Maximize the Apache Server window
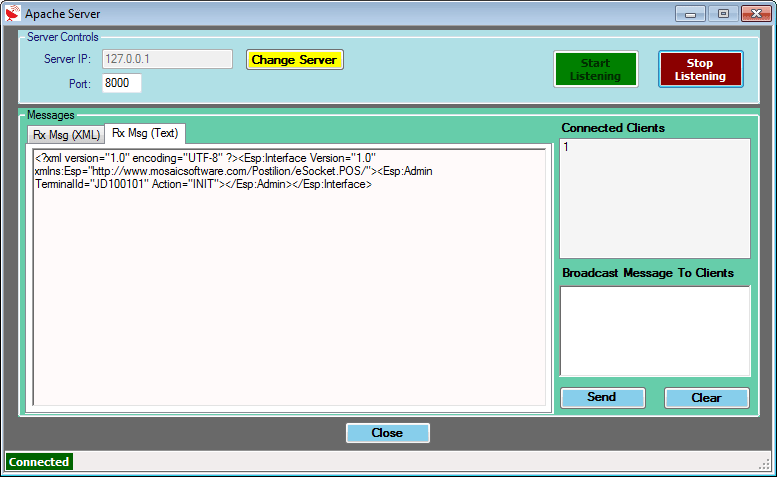 coord(723,14)
